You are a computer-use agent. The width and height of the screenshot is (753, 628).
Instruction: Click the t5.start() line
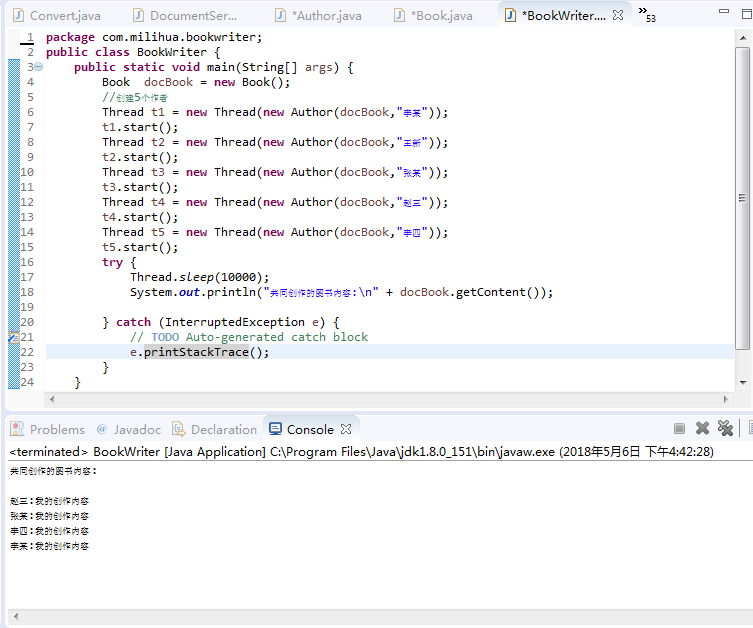click(140, 247)
